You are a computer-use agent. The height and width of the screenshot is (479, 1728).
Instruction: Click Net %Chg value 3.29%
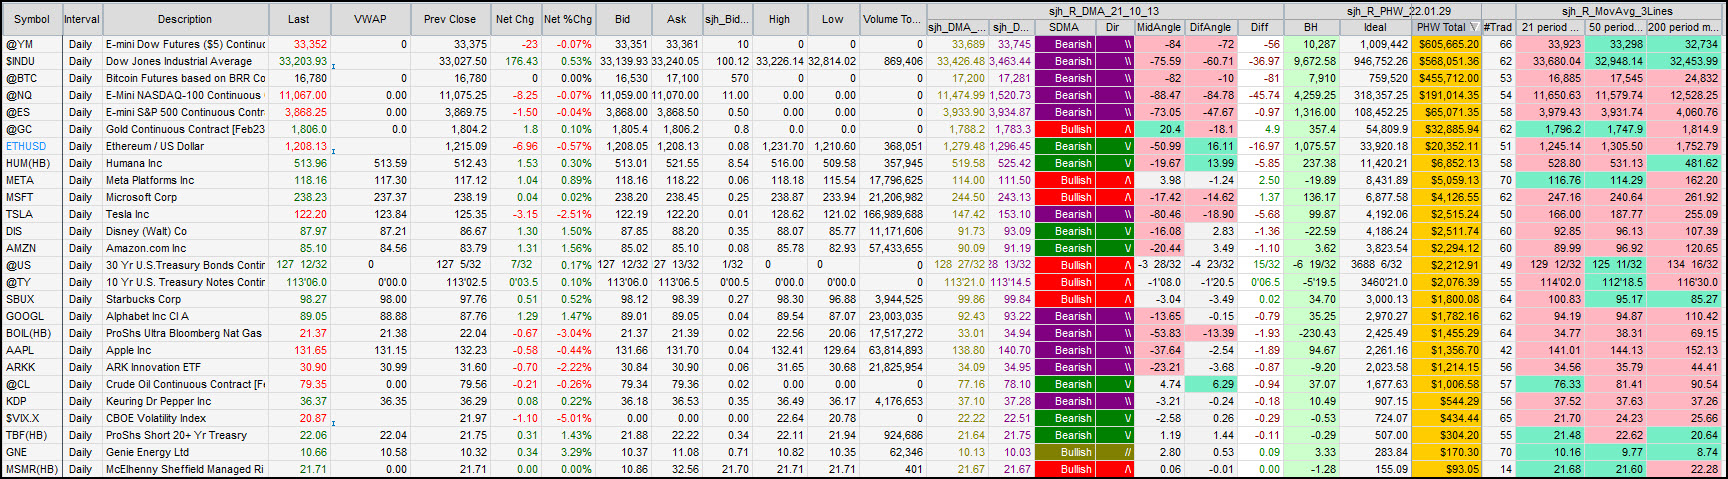click(x=568, y=452)
